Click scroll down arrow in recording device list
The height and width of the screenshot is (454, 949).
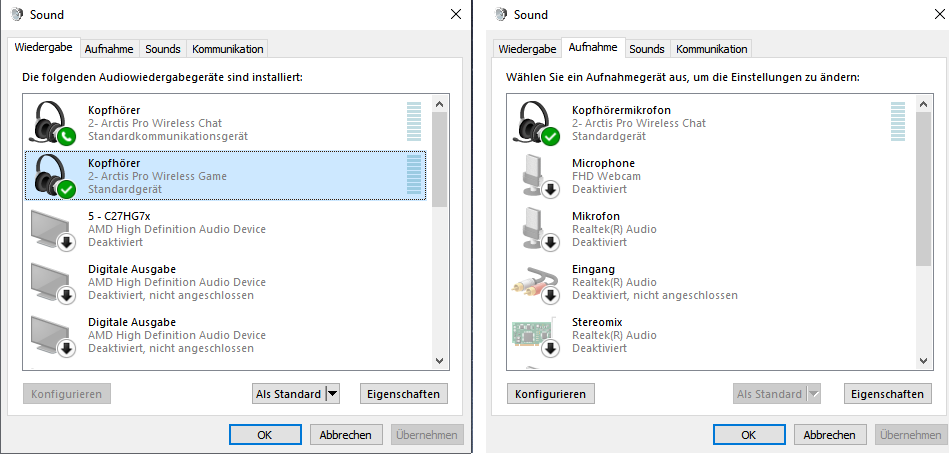point(924,361)
